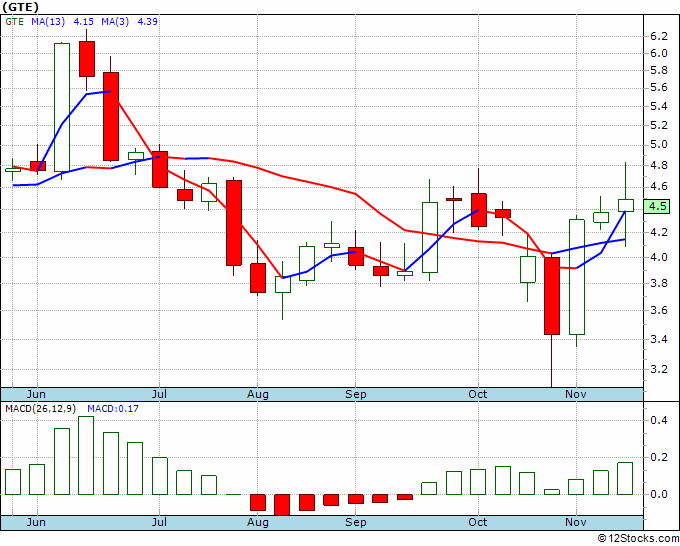Click the 3.4 price axis label

pyautogui.click(x=658, y=339)
